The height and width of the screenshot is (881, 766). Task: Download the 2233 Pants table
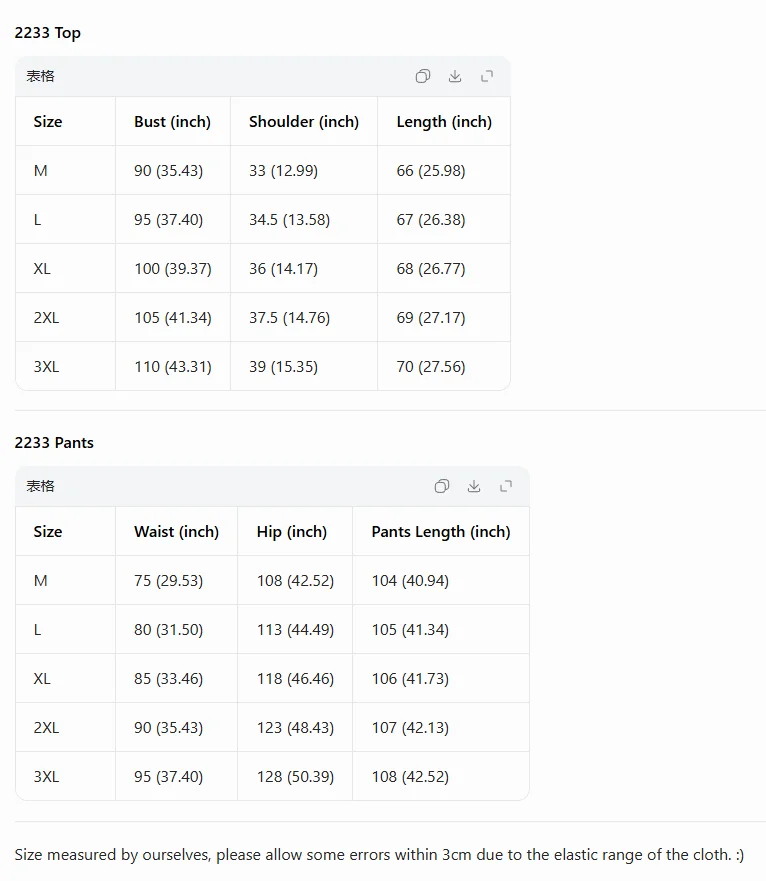tap(474, 486)
